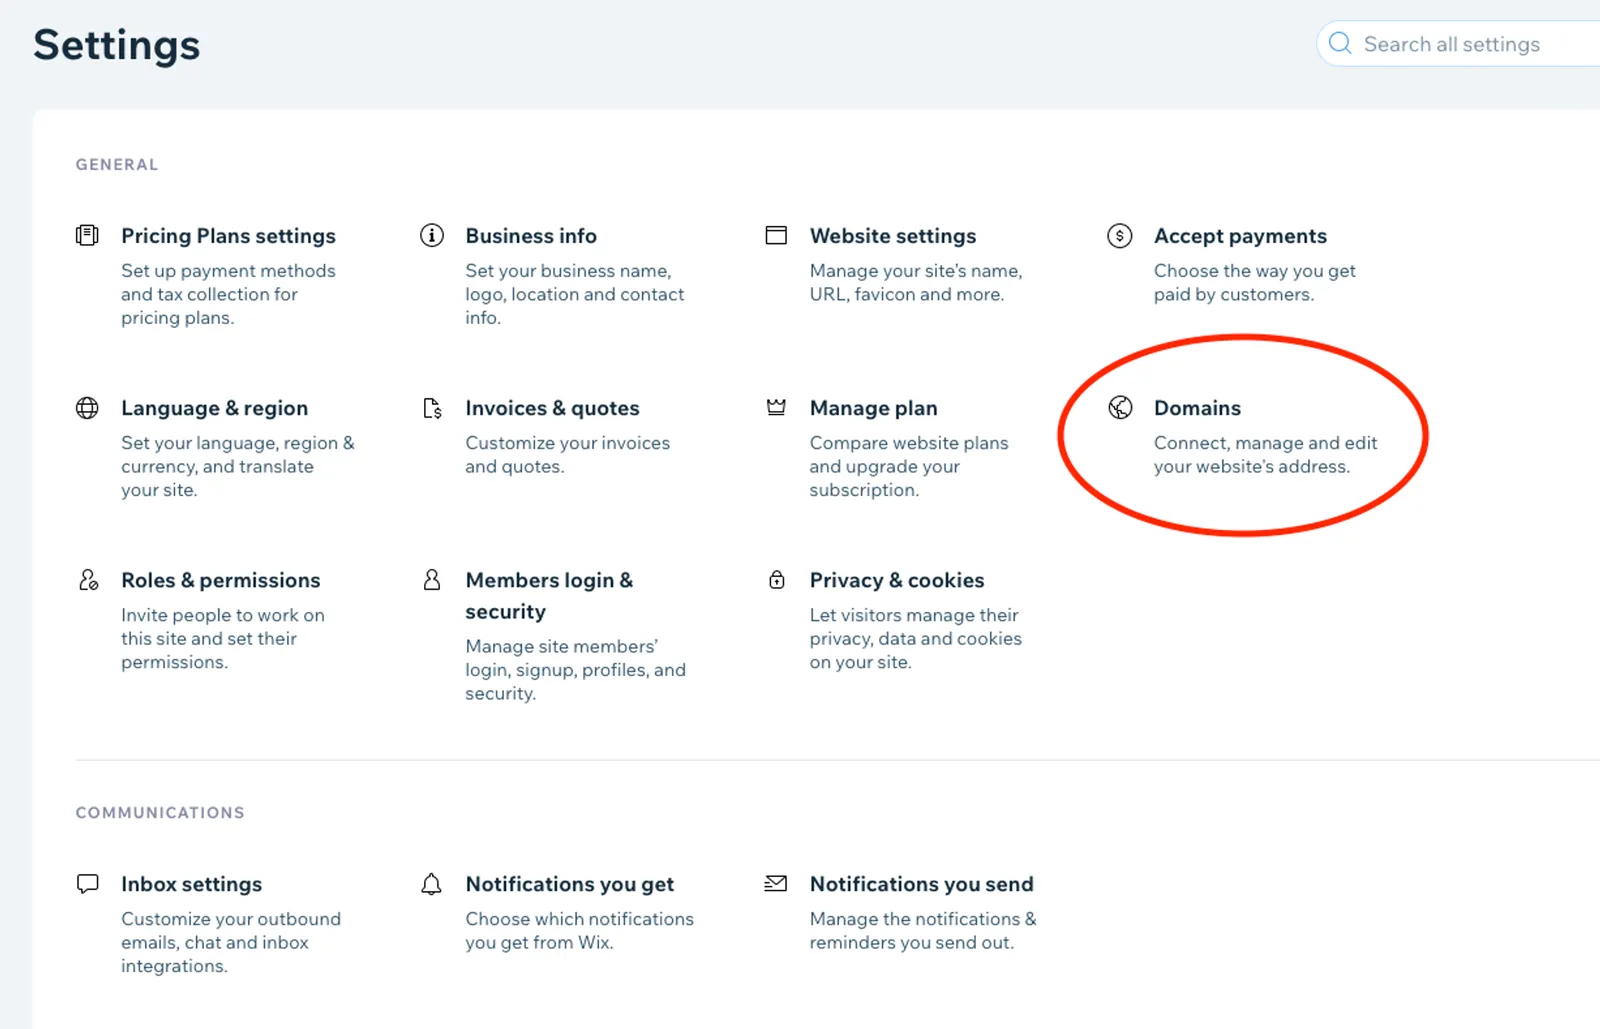This screenshot has width=1600, height=1029.
Task: Click the Invoices & quotes document icon
Action: pos(432,408)
